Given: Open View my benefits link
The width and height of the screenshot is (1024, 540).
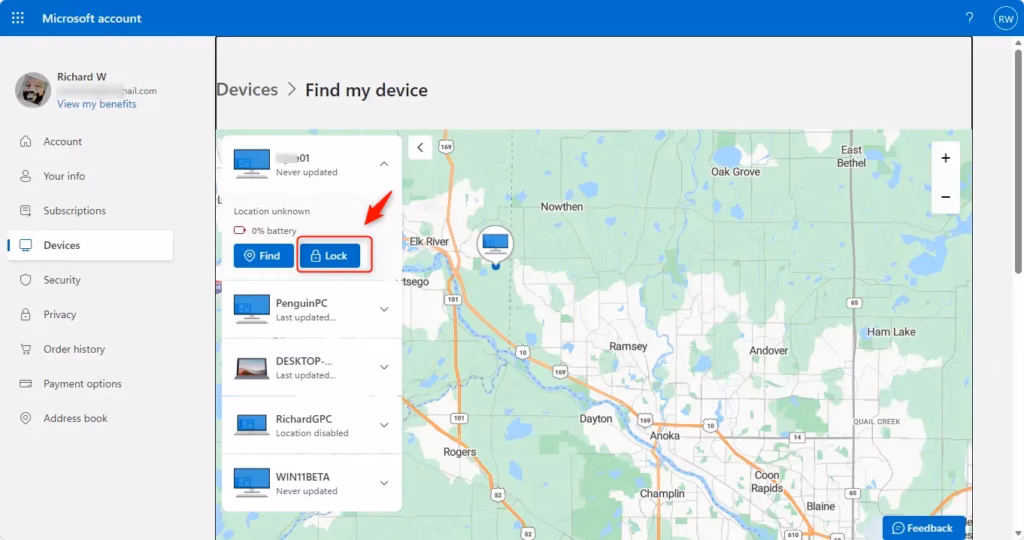Looking at the screenshot, I should [x=97, y=104].
